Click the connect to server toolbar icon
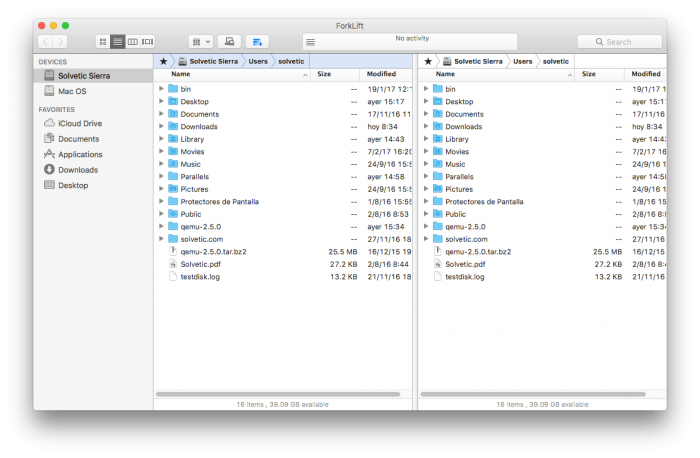 229,42
